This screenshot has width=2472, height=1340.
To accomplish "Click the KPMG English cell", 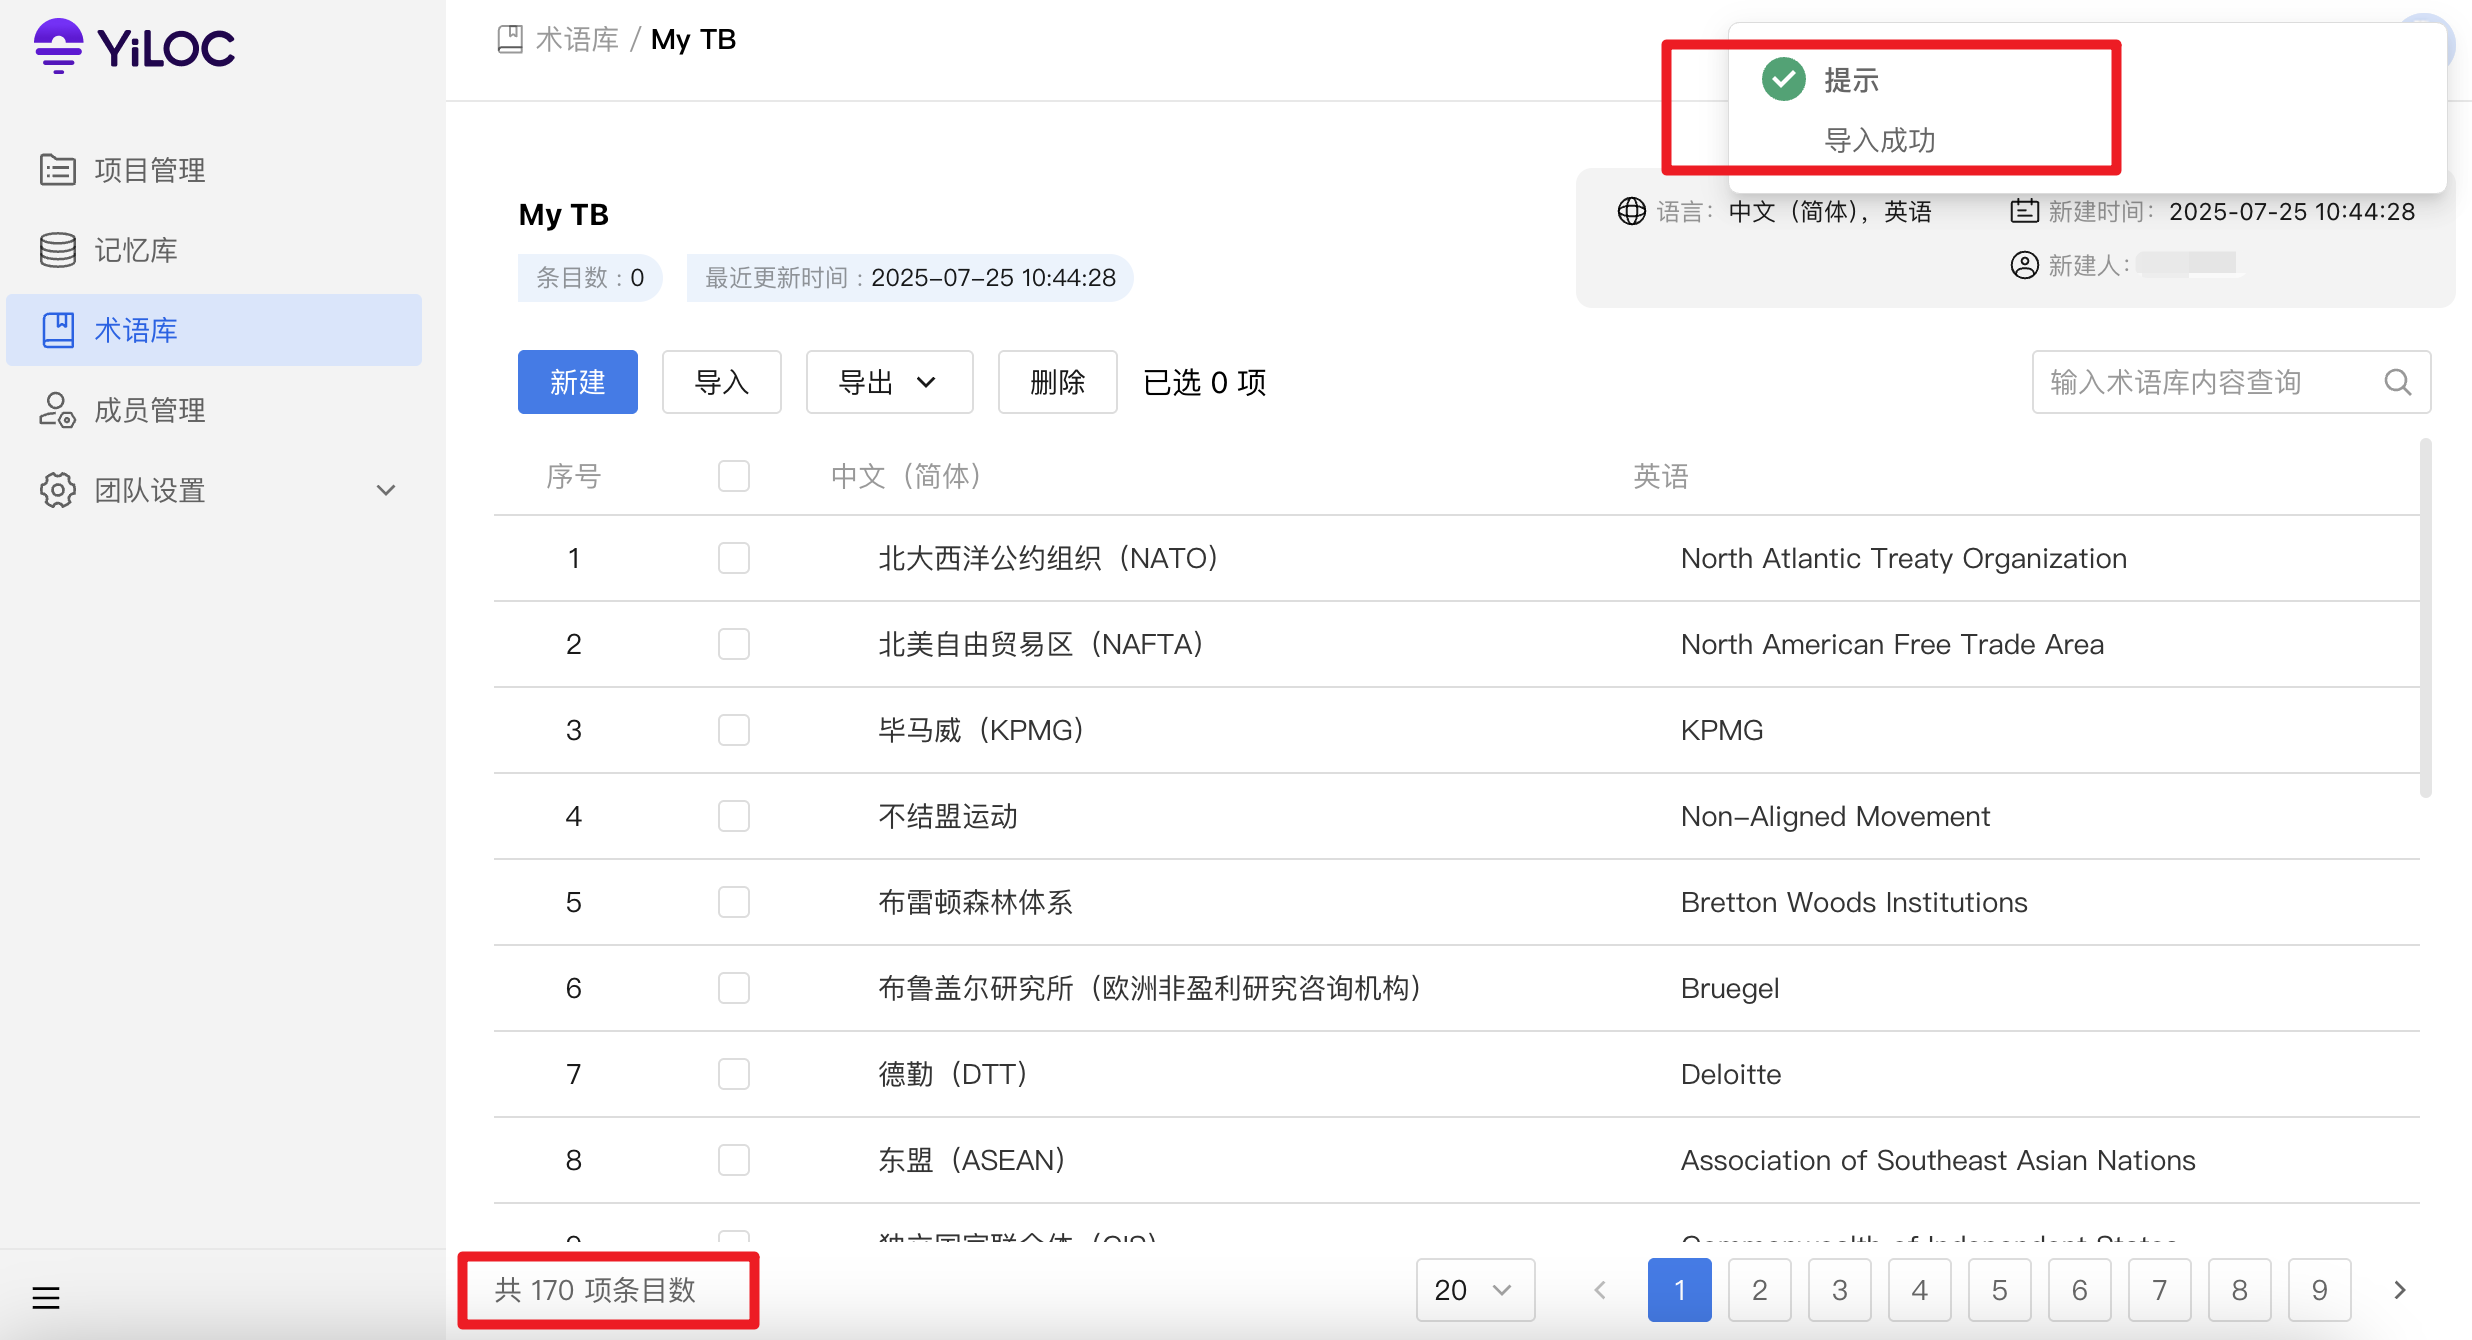I will (x=1722, y=730).
